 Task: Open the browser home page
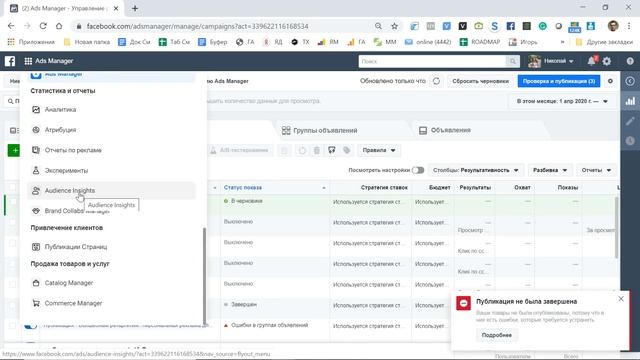coord(59,26)
